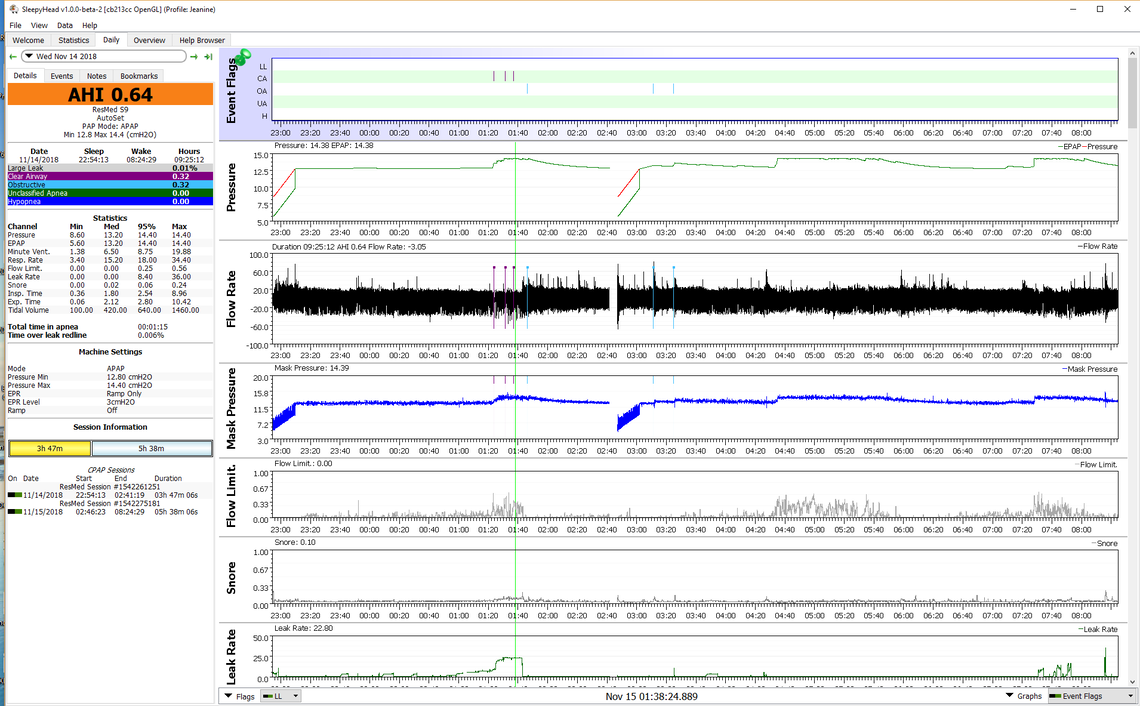This screenshot has width=1140, height=706.
Task: Open the Bookmarks sub-tab
Action: click(x=139, y=76)
